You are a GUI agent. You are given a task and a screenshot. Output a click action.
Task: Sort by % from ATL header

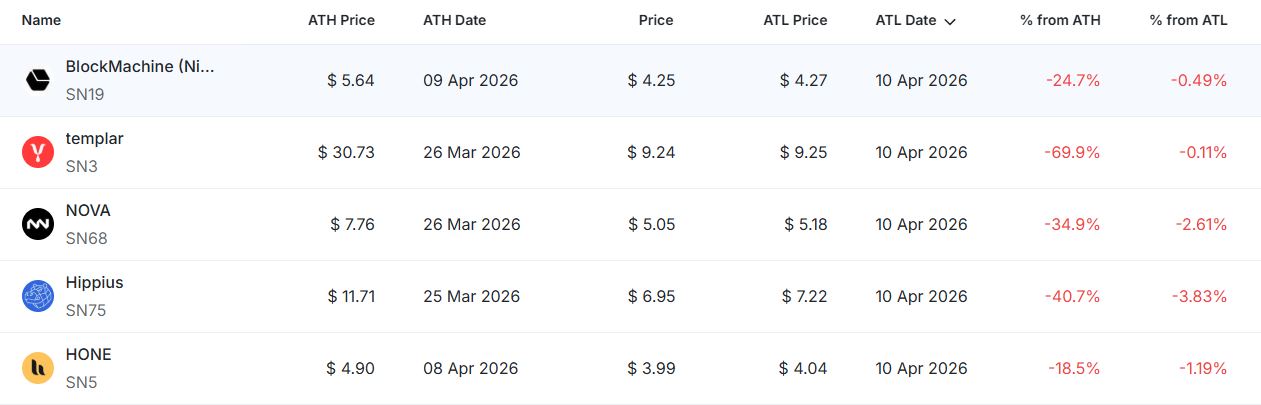pos(1188,20)
